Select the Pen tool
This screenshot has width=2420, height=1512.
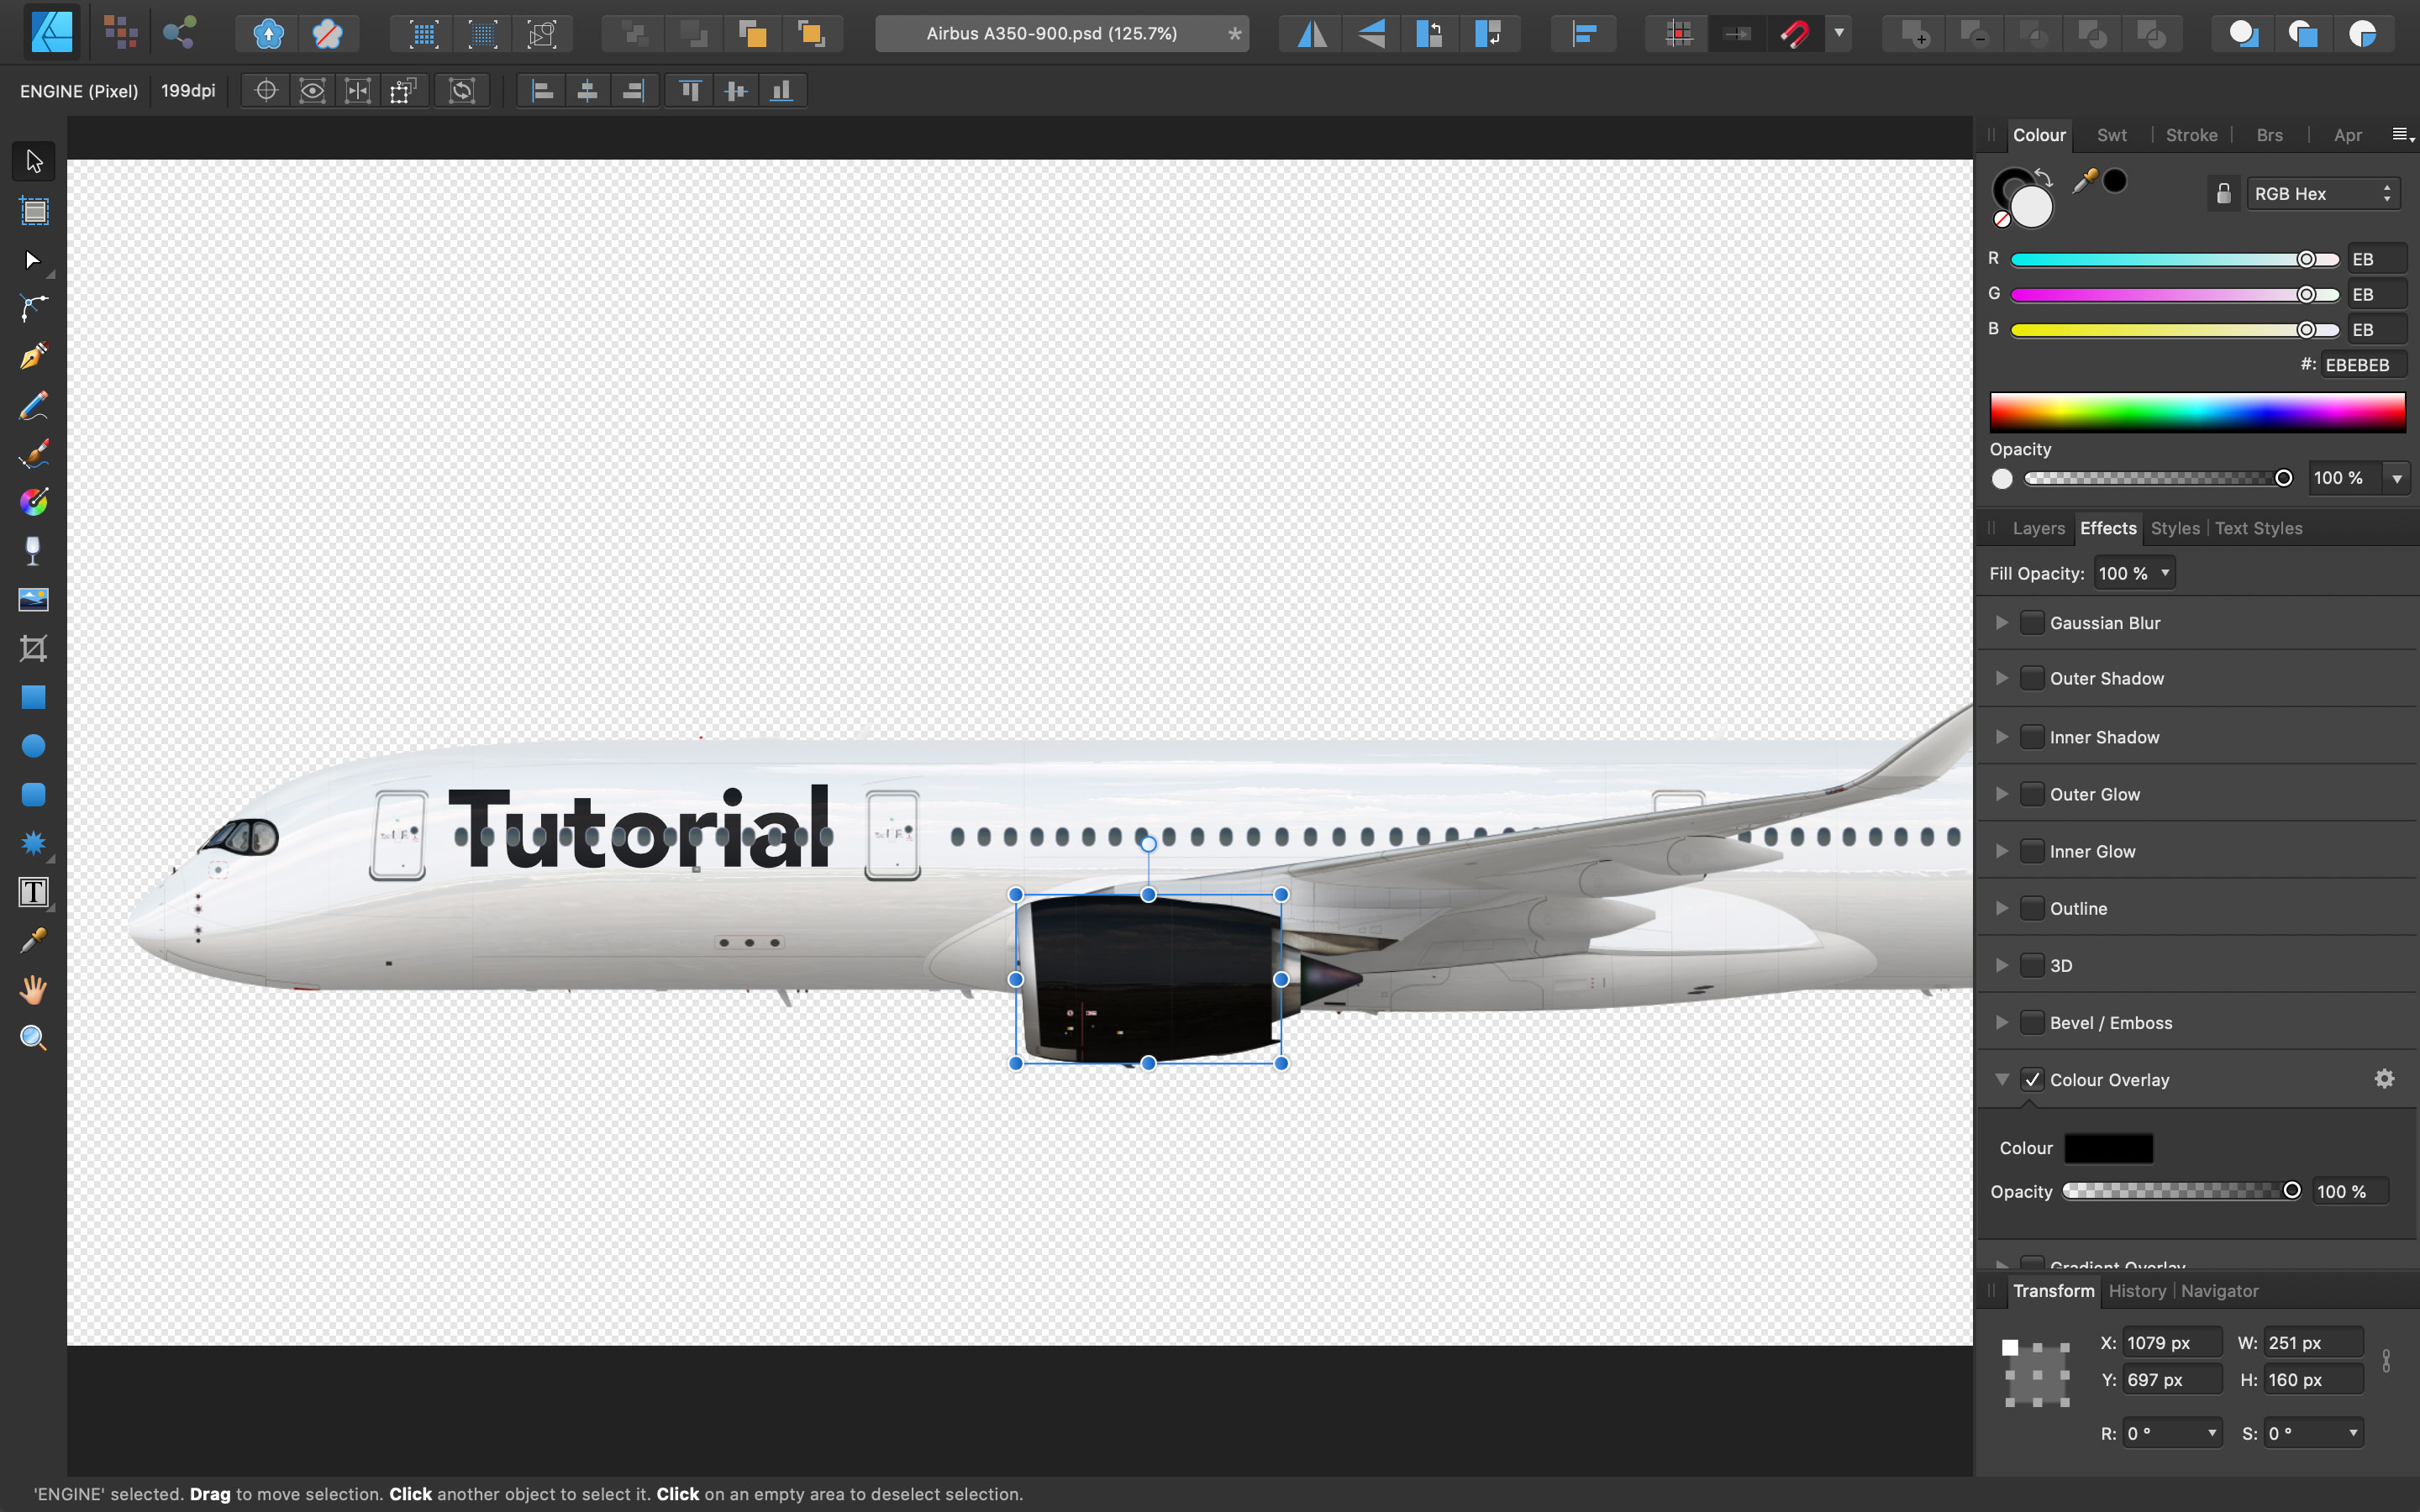click(33, 356)
